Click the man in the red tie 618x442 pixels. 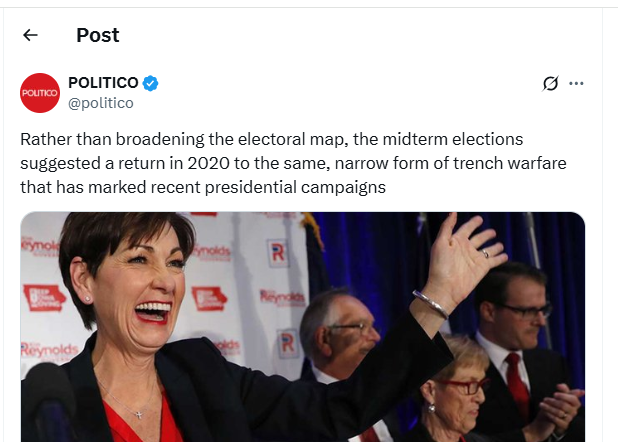coord(520,351)
